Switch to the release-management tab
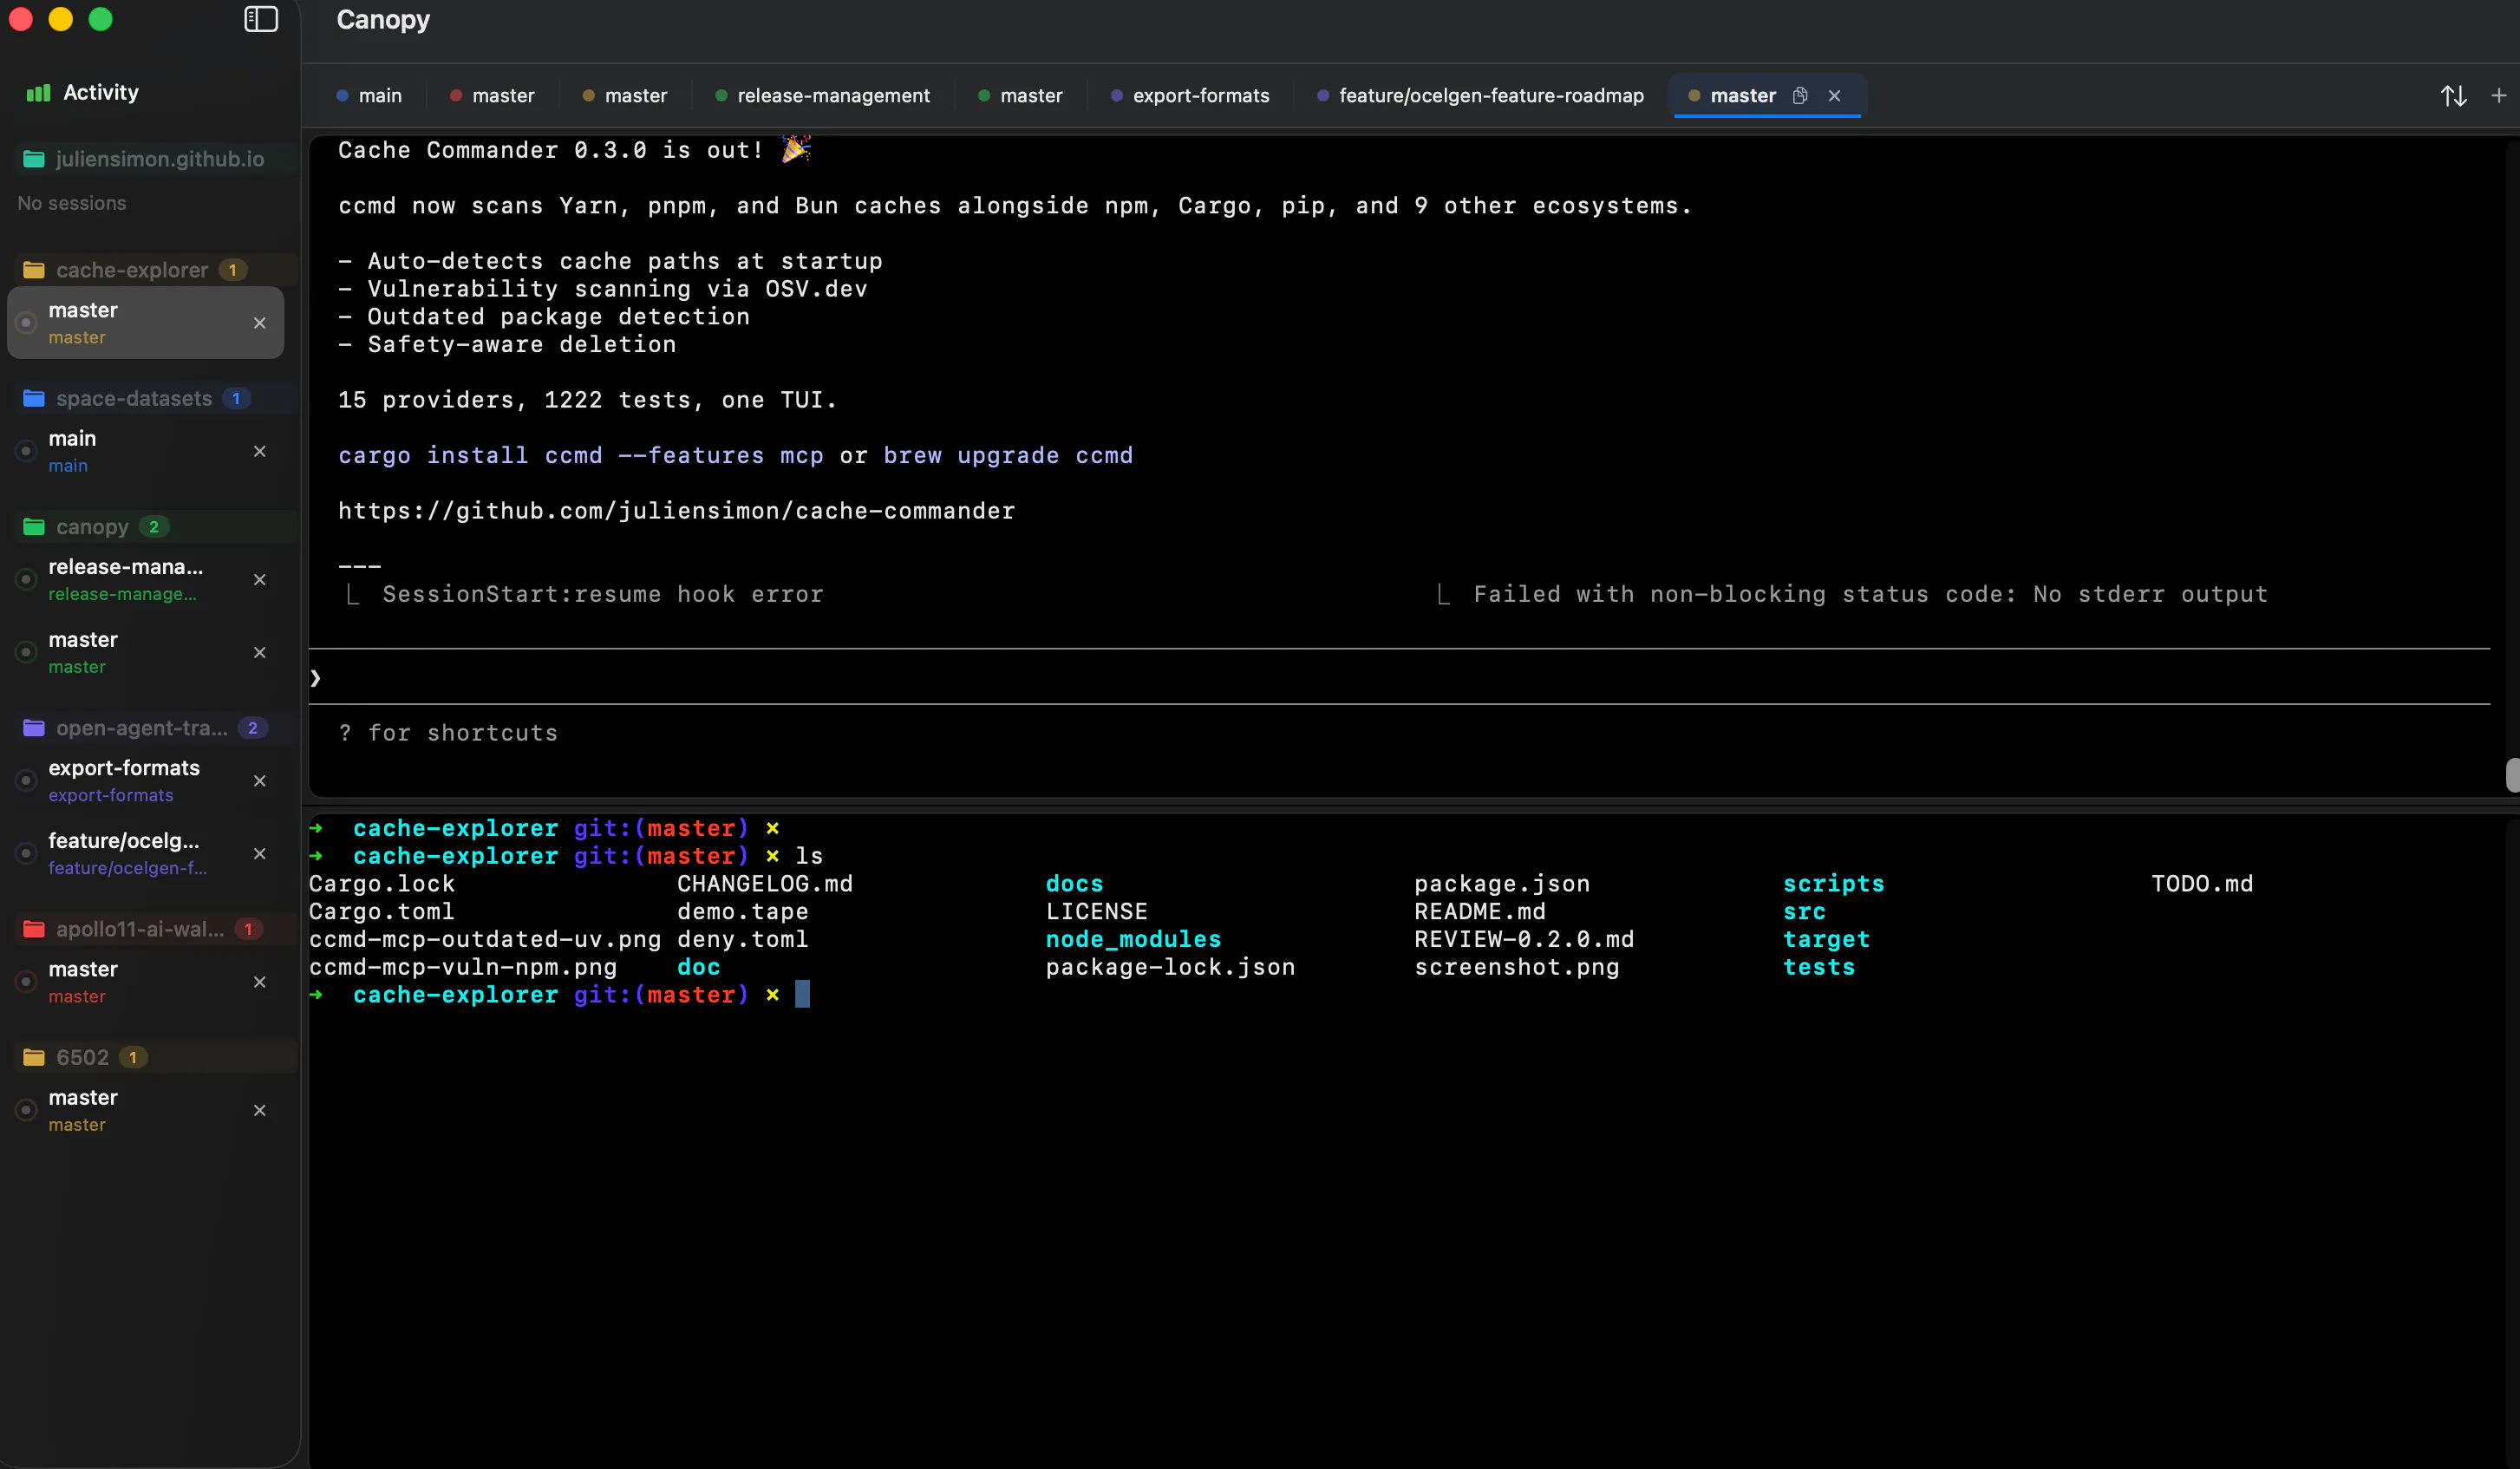Screen dimensions: 2520x1469 pos(822,96)
